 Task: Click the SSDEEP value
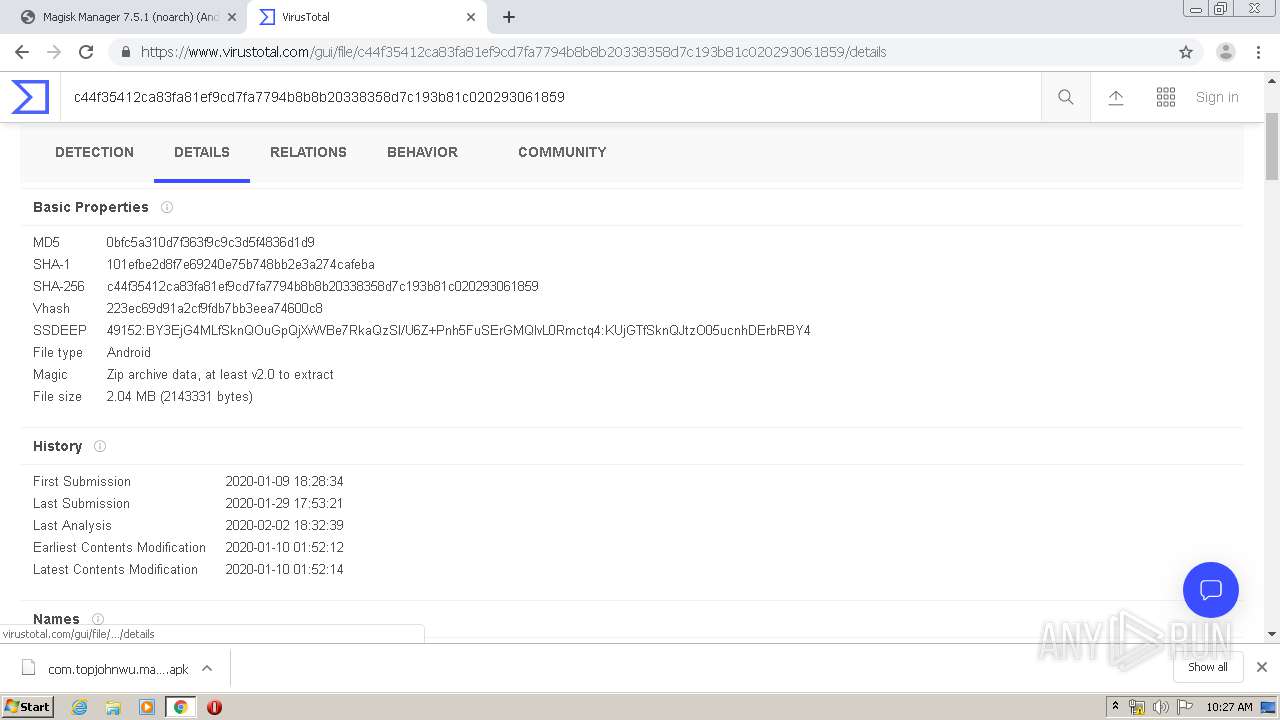(458, 330)
